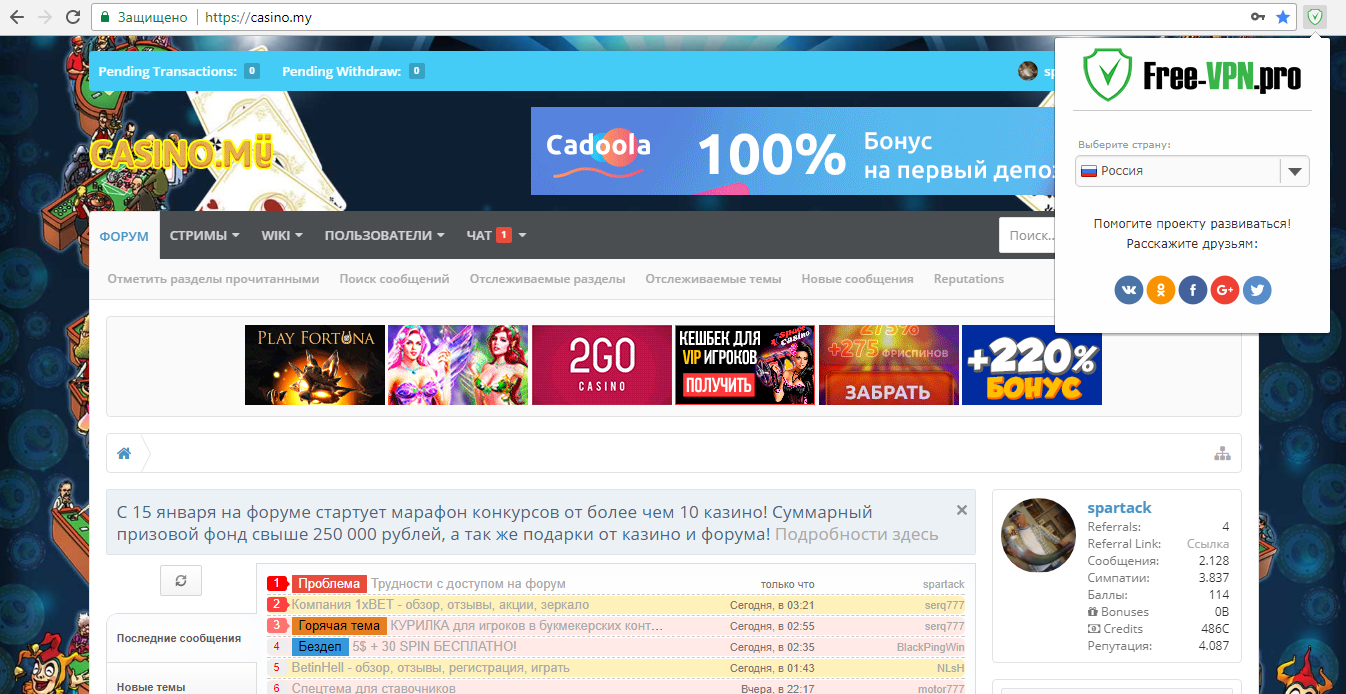Share via VK icon
The height and width of the screenshot is (694, 1346).
tap(1129, 290)
